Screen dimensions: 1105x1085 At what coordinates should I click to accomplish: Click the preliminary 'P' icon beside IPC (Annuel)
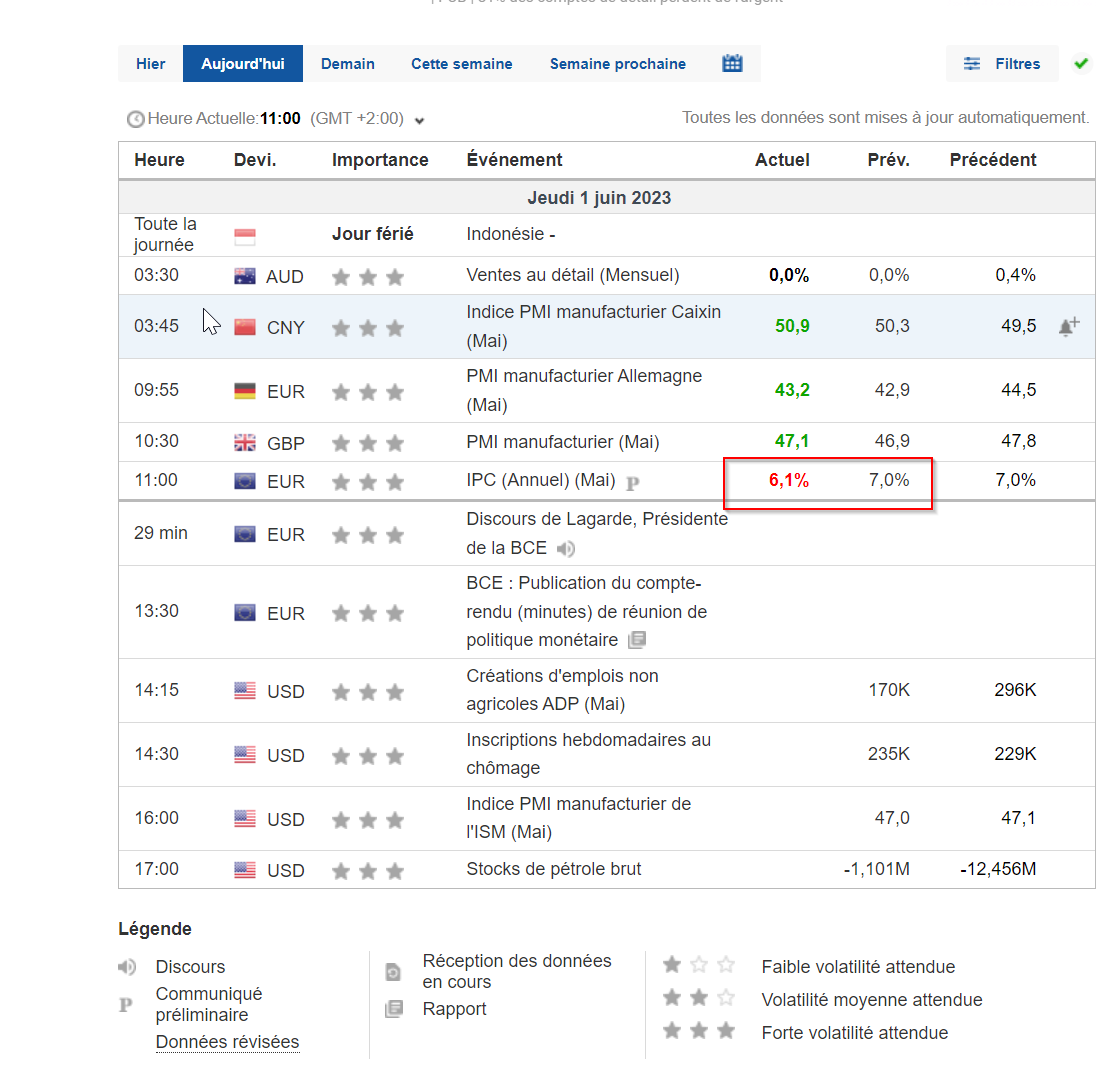(632, 483)
